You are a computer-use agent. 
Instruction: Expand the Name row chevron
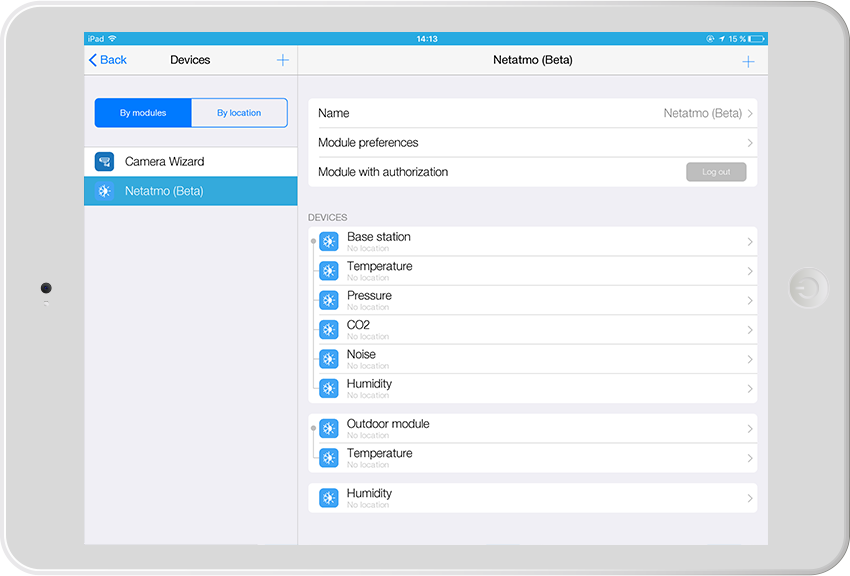tap(750, 114)
